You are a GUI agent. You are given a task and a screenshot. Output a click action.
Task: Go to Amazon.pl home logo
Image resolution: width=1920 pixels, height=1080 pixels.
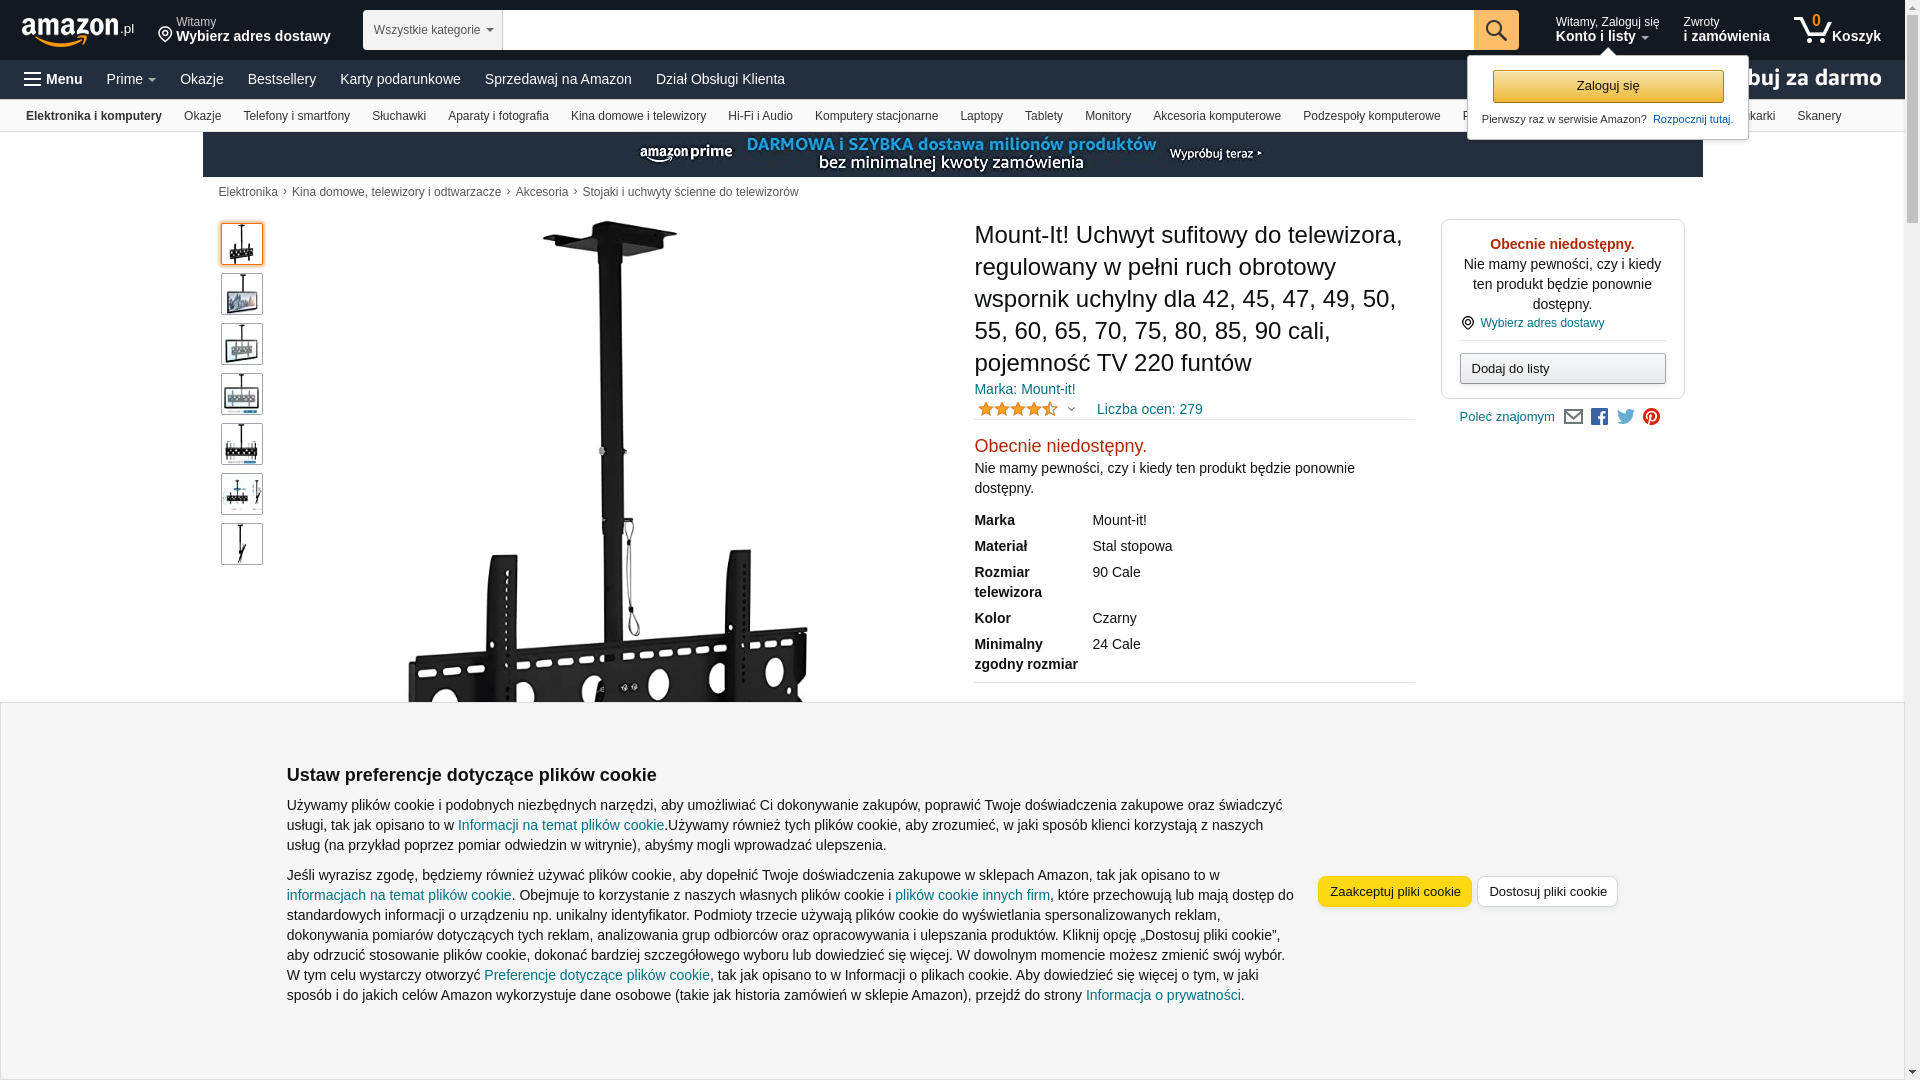click(78, 31)
